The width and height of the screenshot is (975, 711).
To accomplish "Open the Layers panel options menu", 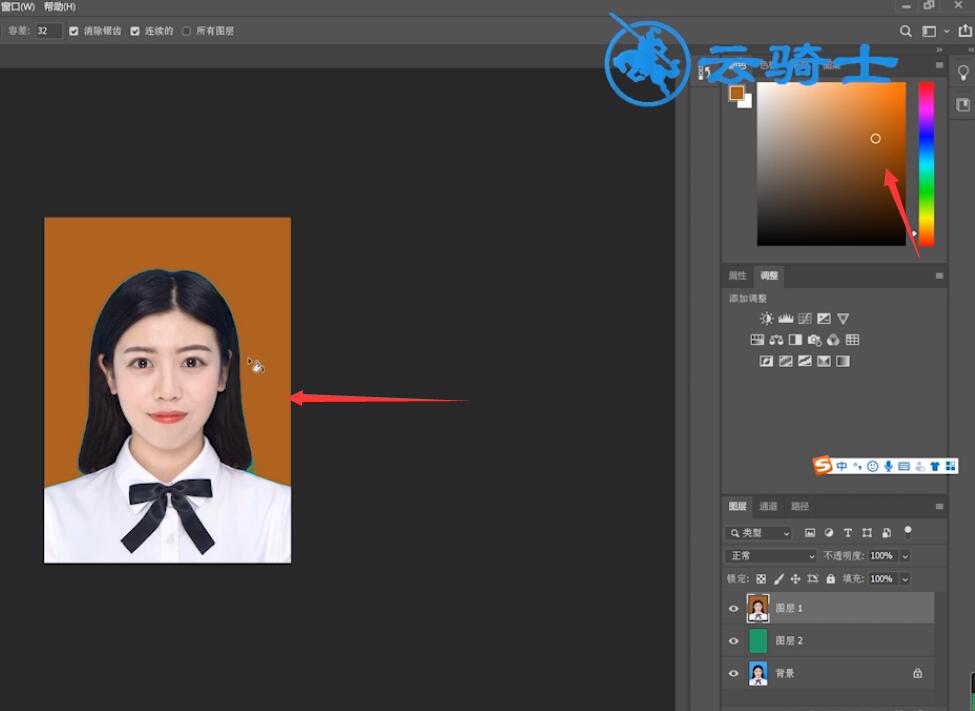I will coord(939,506).
